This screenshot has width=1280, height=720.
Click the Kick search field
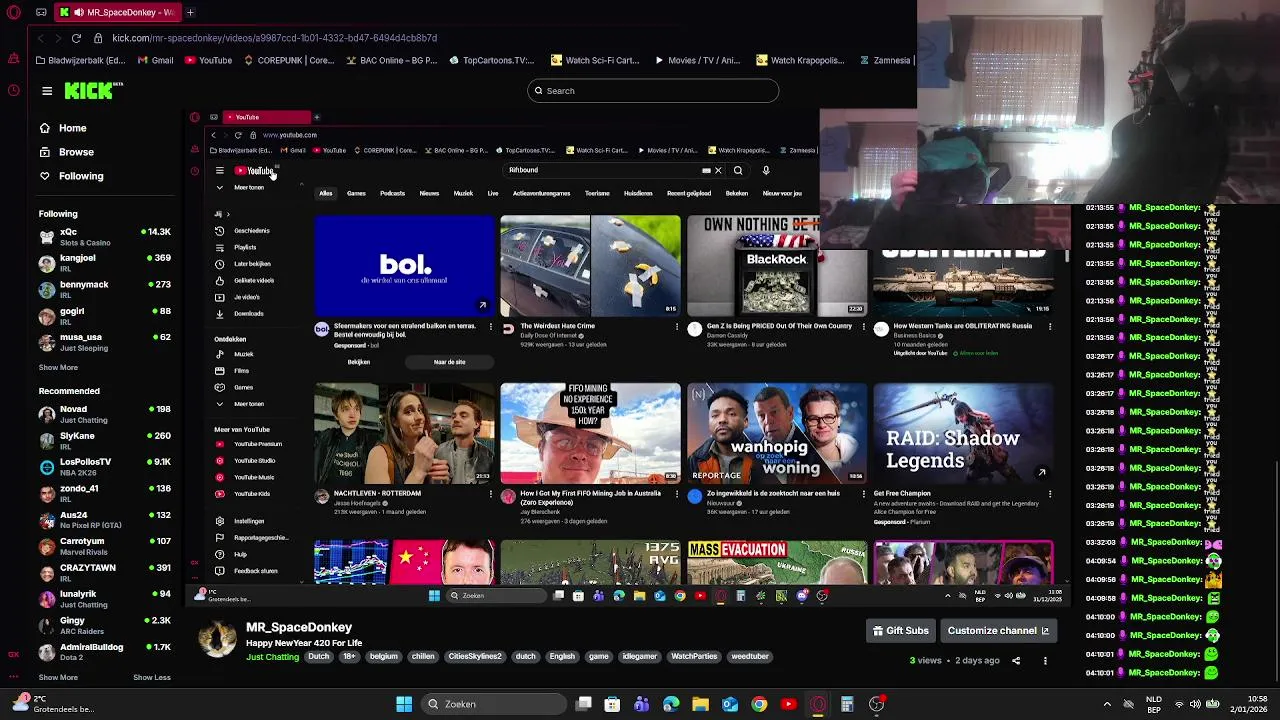(653, 91)
